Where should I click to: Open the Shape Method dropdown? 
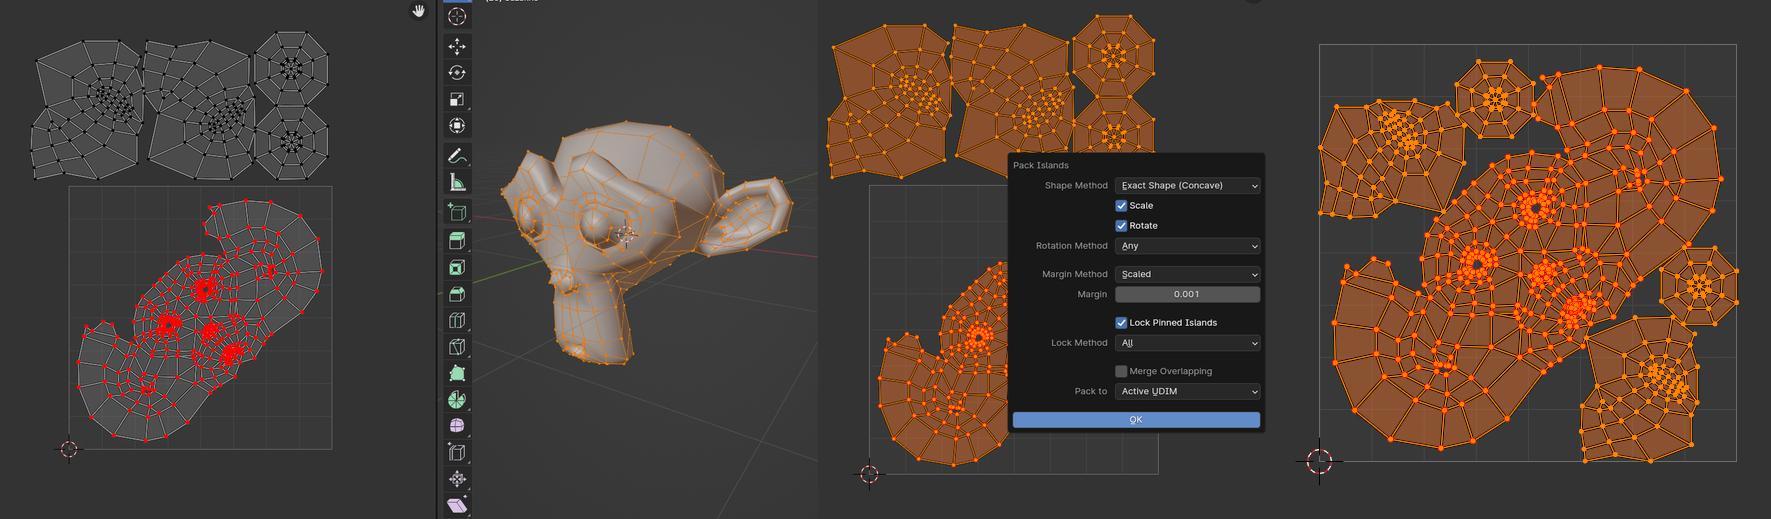(1187, 185)
